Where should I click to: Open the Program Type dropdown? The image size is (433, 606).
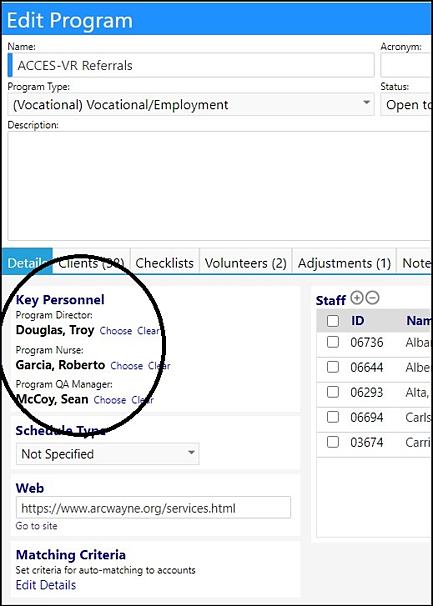[x=191, y=104]
